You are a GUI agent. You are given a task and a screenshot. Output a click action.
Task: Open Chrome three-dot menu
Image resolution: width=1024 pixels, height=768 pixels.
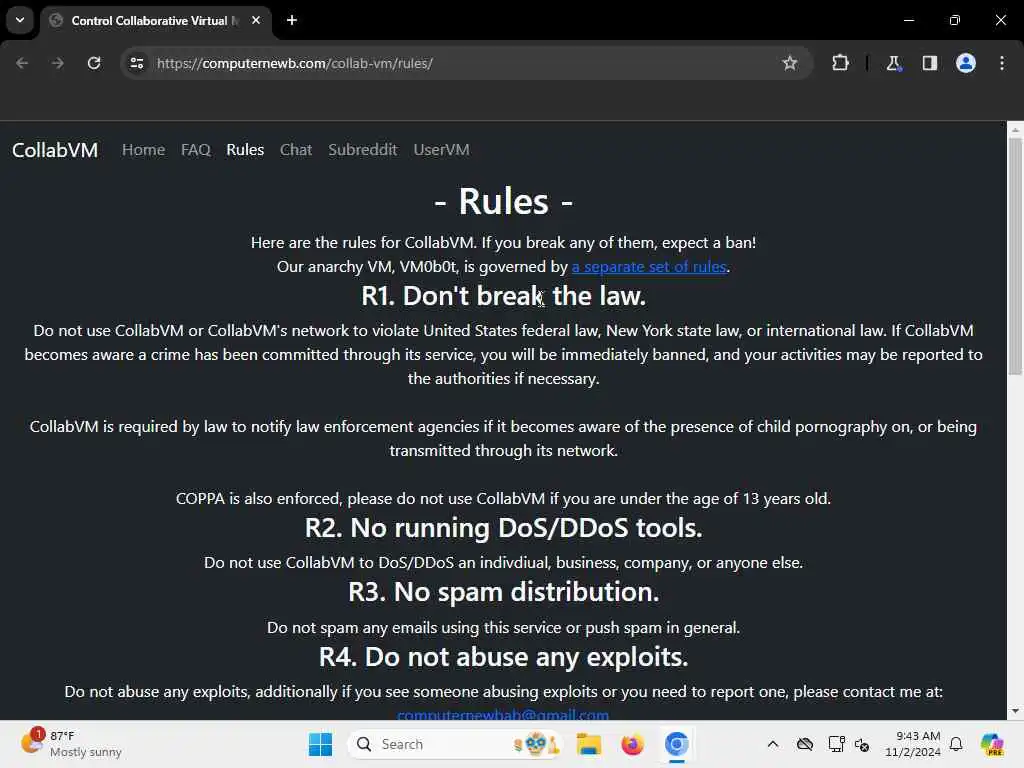click(1002, 63)
